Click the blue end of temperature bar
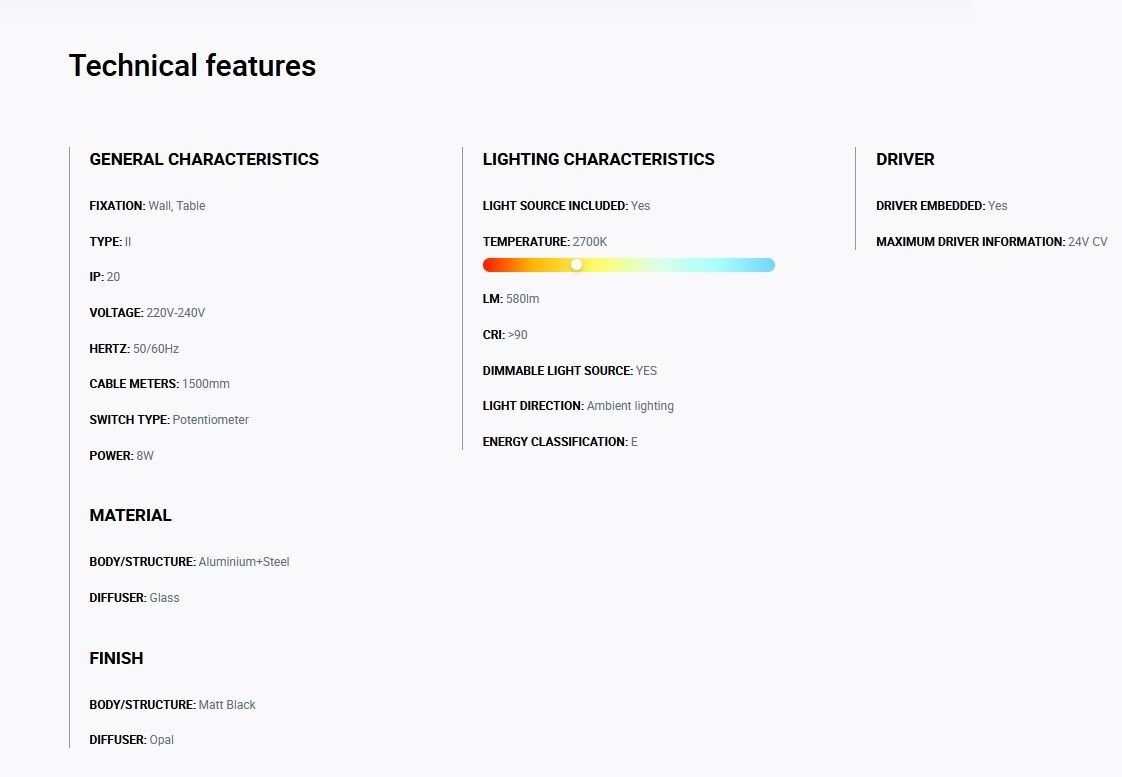 pyautogui.click(x=766, y=265)
